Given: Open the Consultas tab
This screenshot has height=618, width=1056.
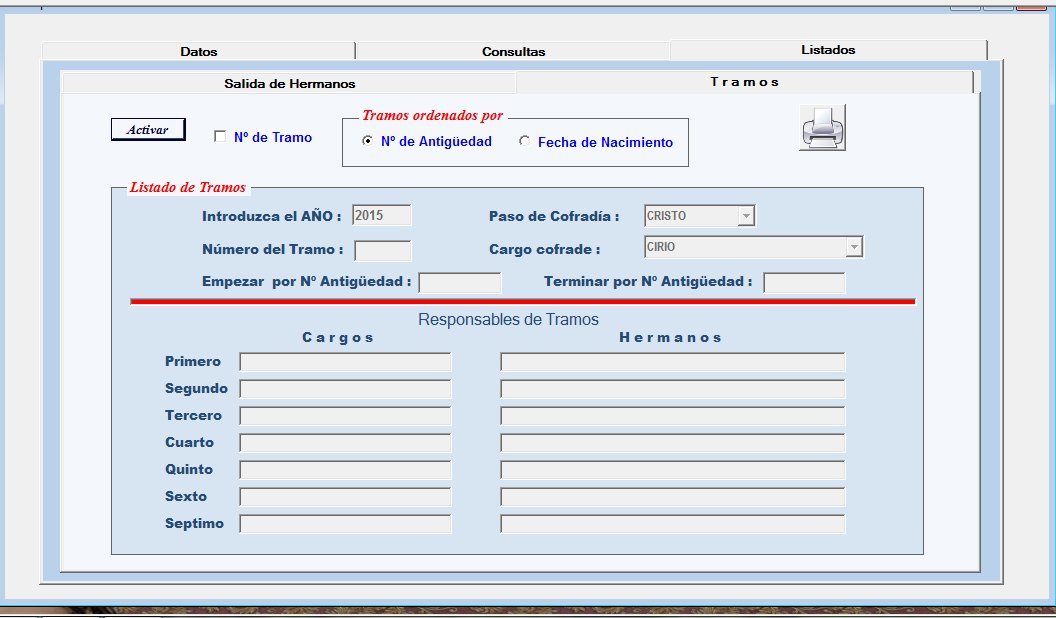Looking at the screenshot, I should point(513,51).
